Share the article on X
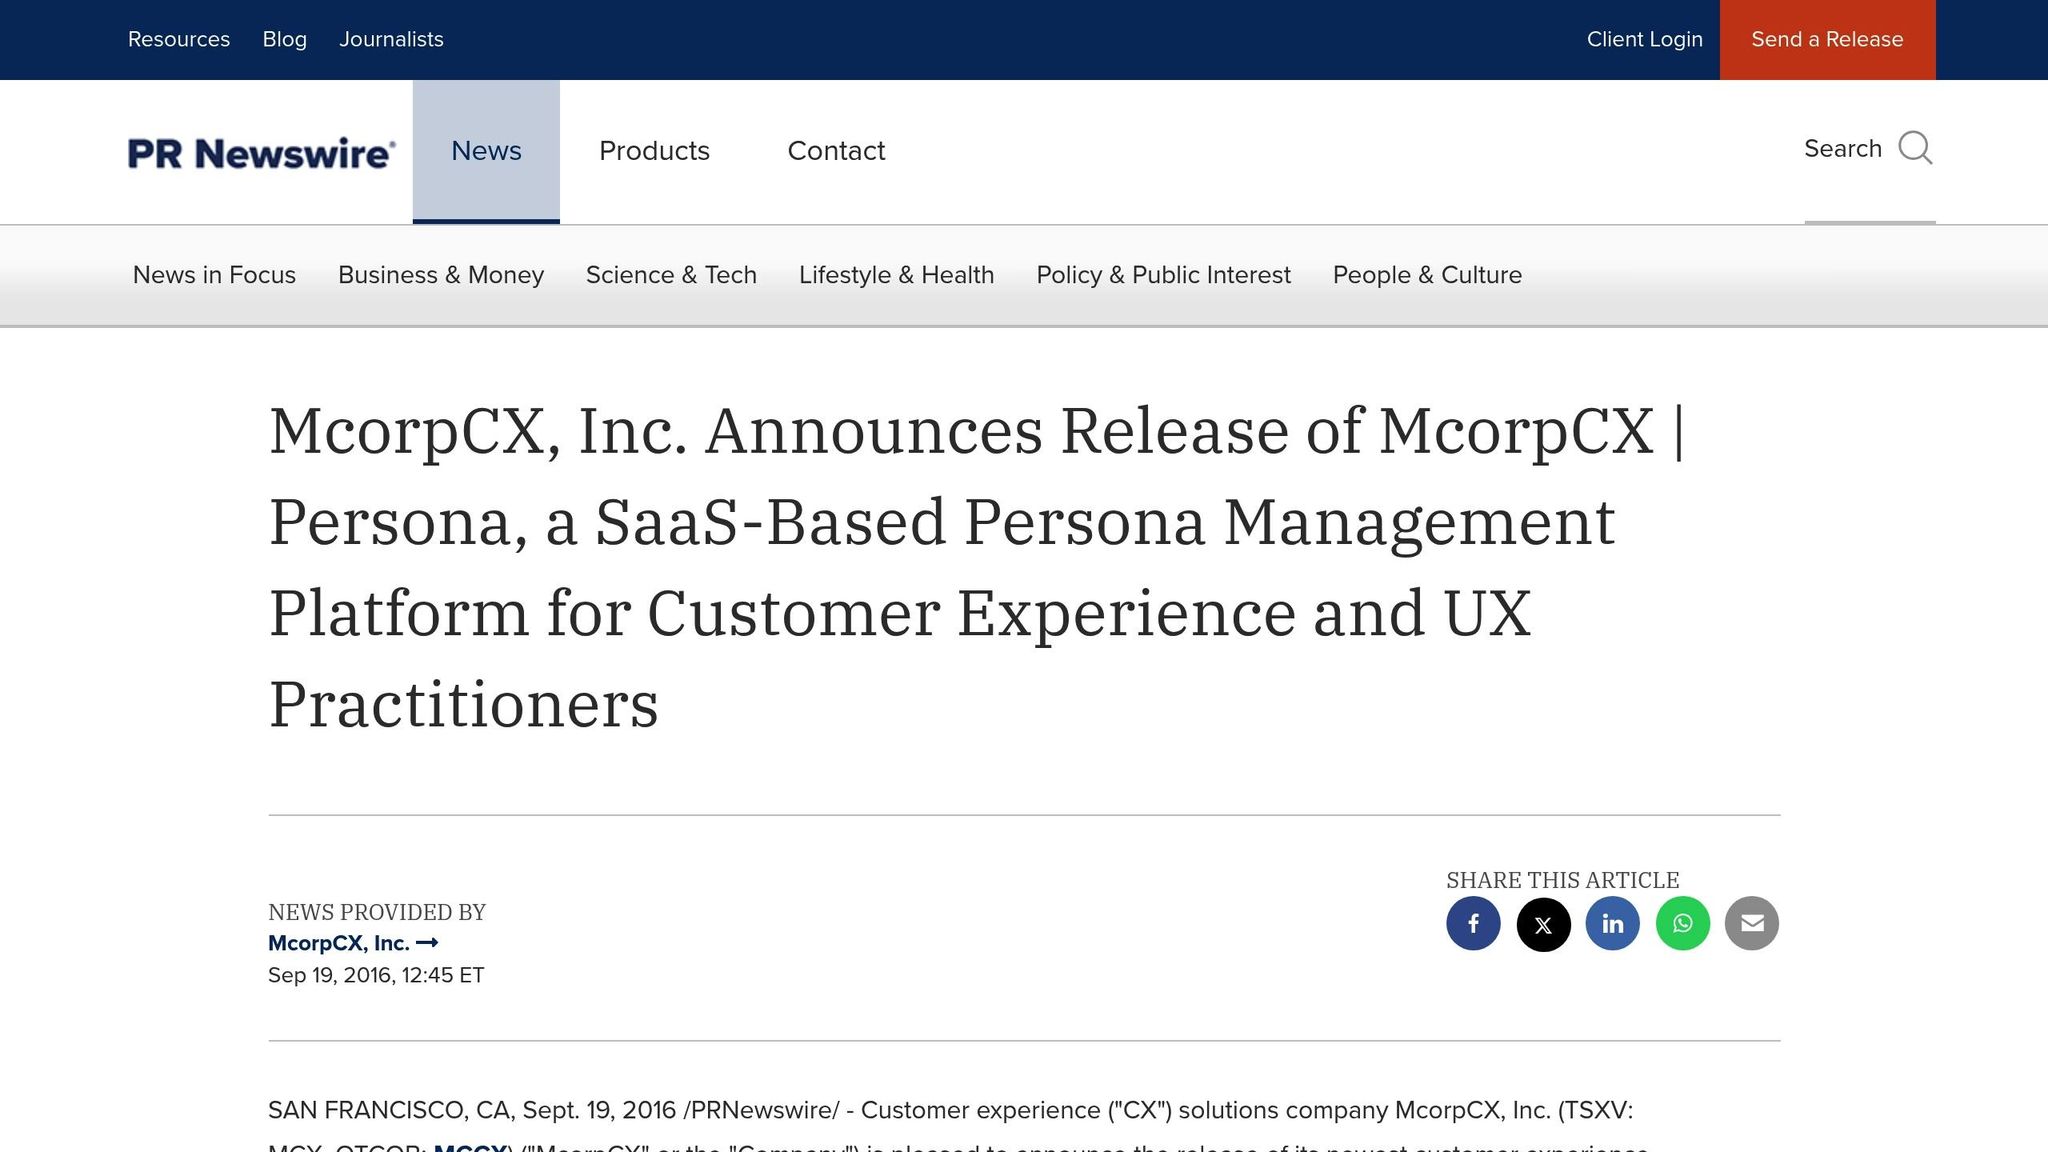The width and height of the screenshot is (2048, 1152). 1542,924
